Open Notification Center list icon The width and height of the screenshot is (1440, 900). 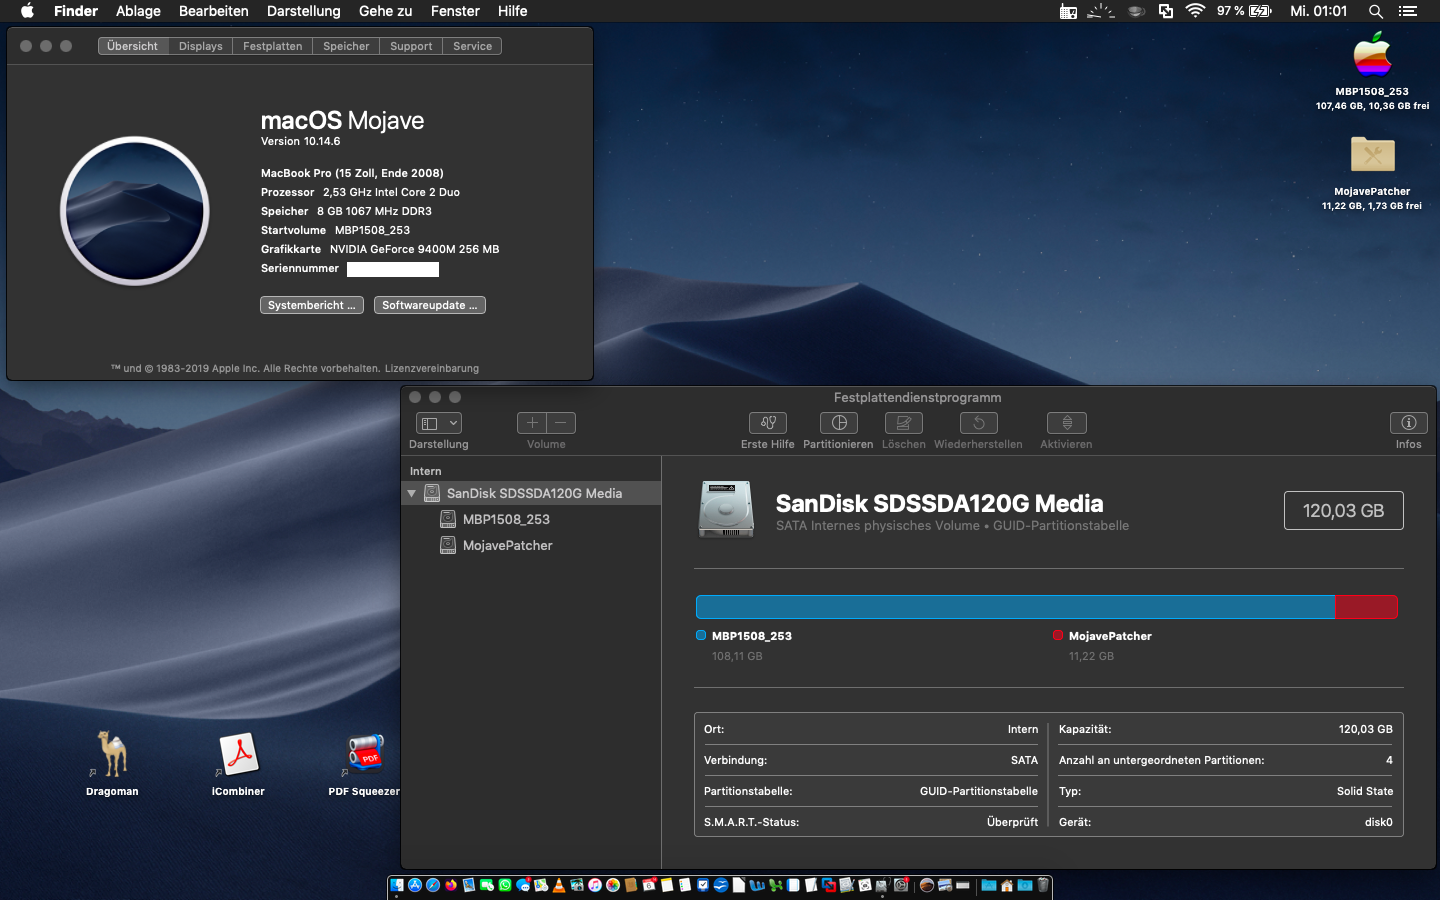tap(1408, 11)
